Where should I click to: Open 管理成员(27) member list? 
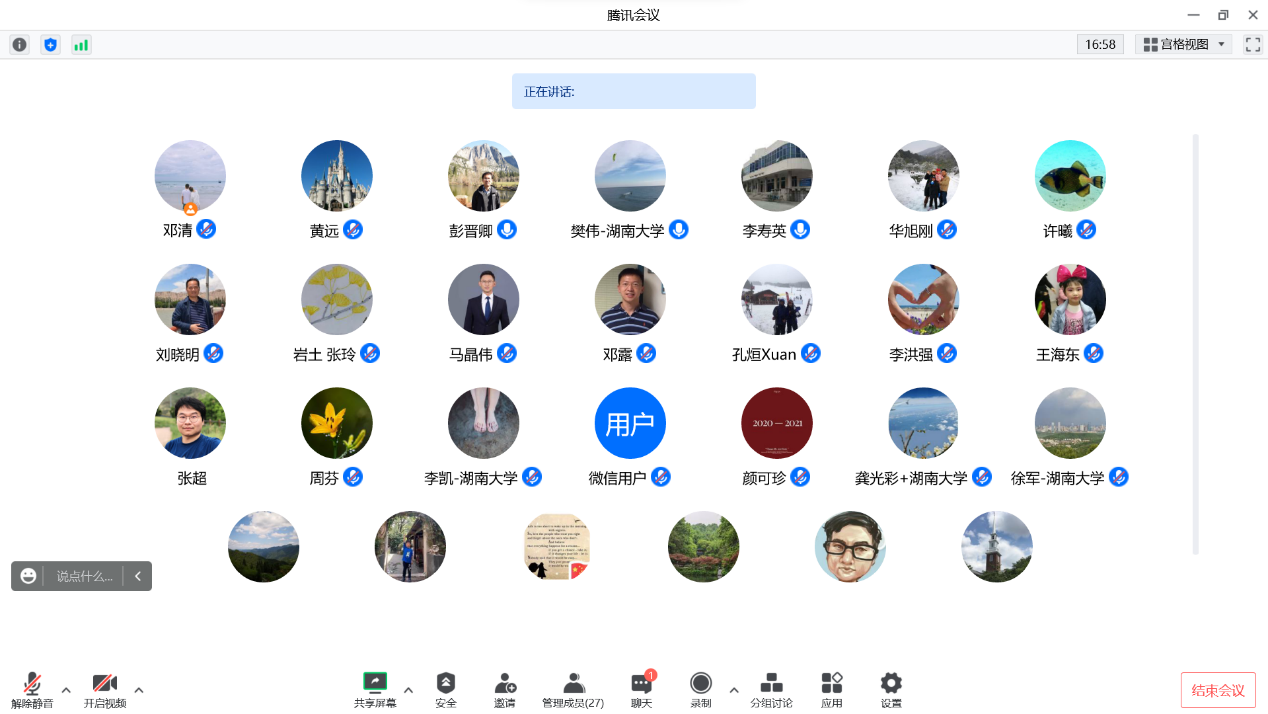coord(573,689)
